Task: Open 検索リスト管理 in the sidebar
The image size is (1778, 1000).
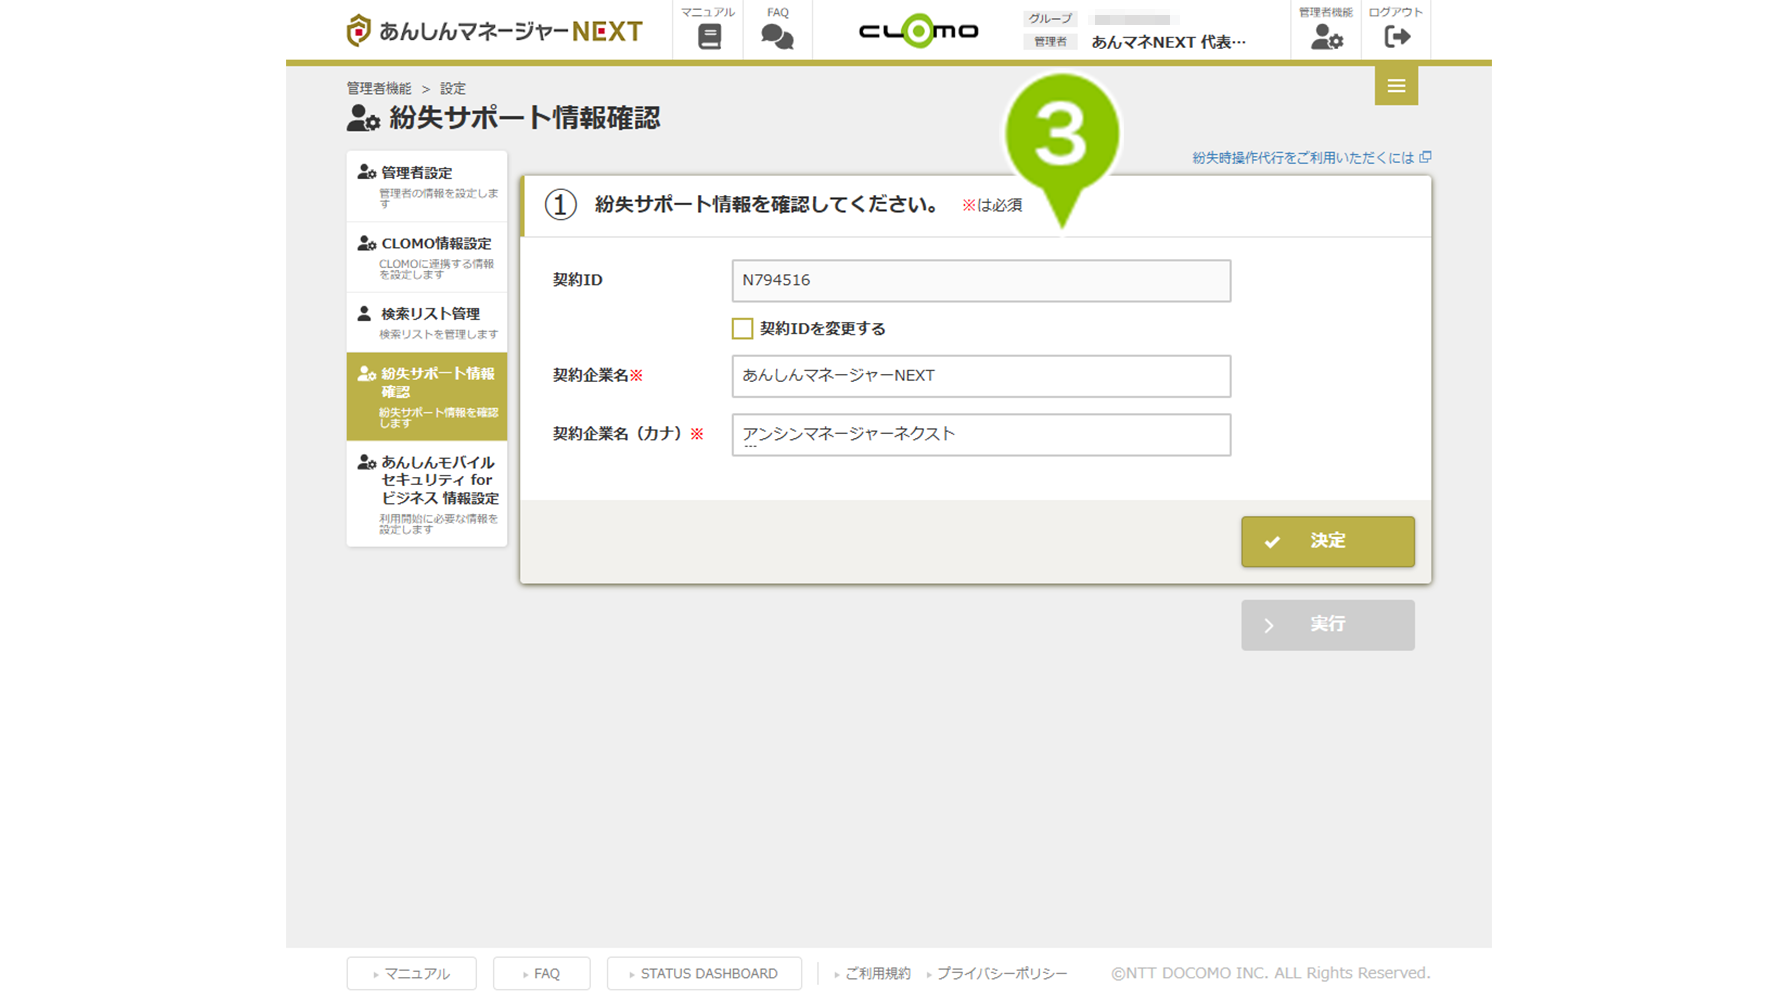Action: click(427, 322)
